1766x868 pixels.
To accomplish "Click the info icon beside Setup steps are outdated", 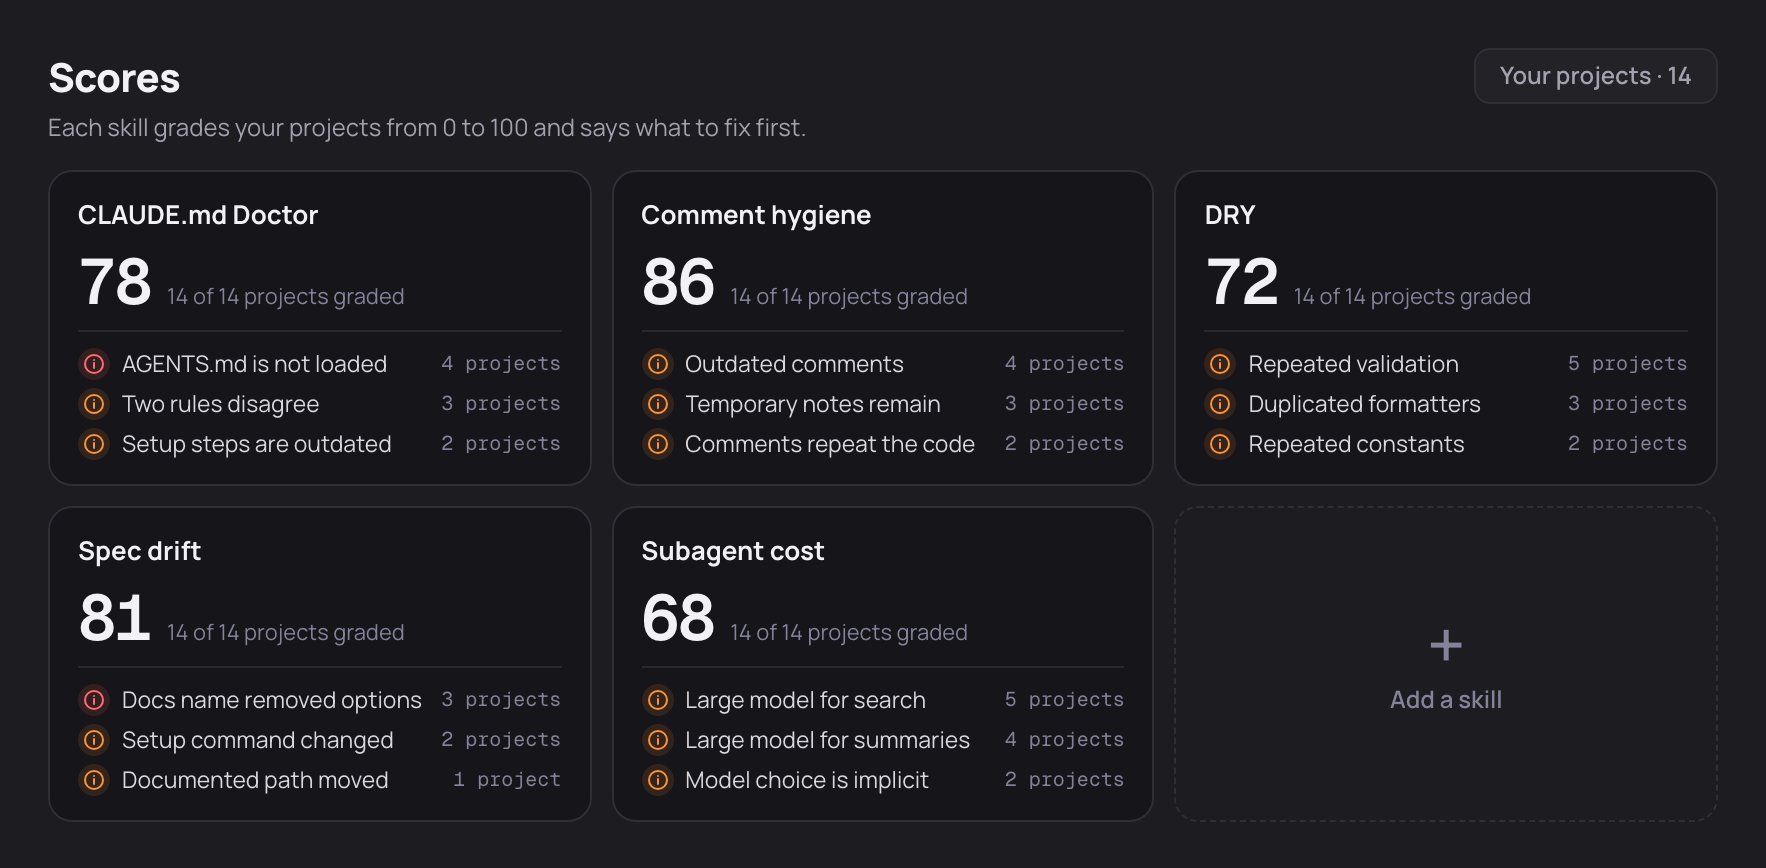I will coord(94,444).
